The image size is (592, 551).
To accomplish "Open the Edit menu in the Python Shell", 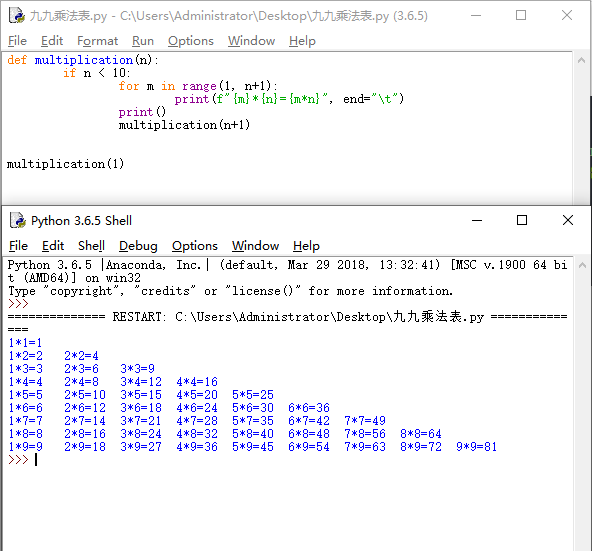I will [53, 246].
